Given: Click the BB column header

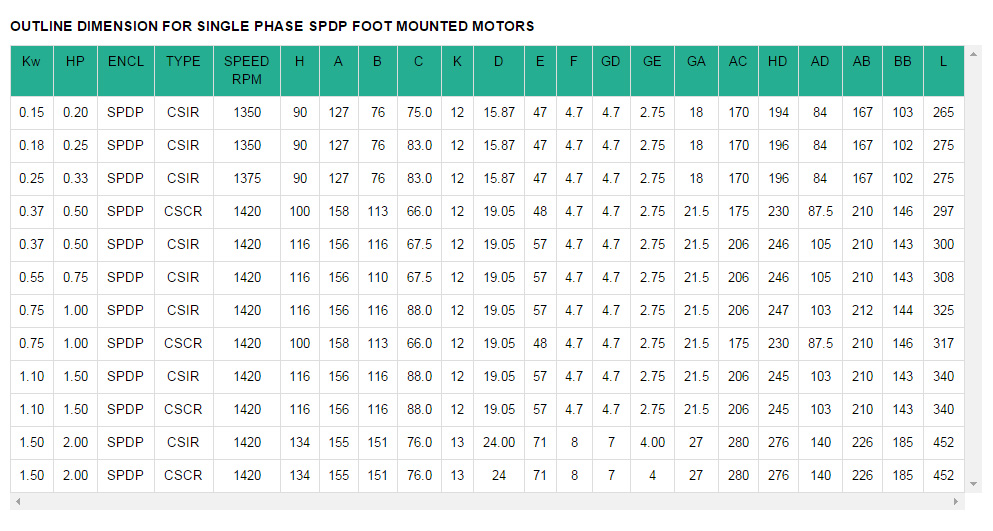Looking at the screenshot, I should point(902,61).
